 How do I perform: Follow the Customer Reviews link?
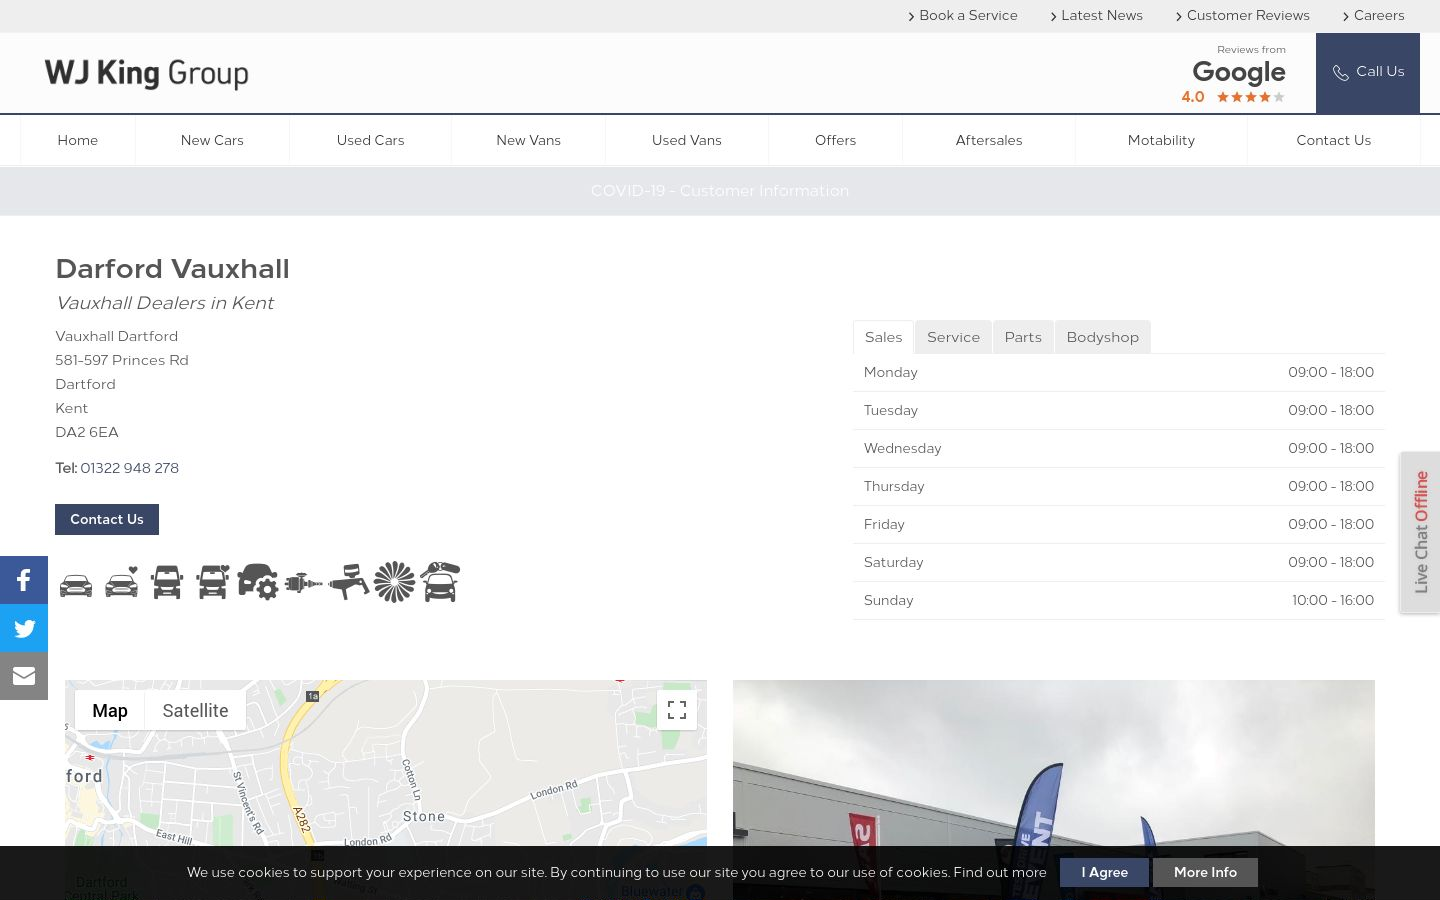click(x=1243, y=15)
